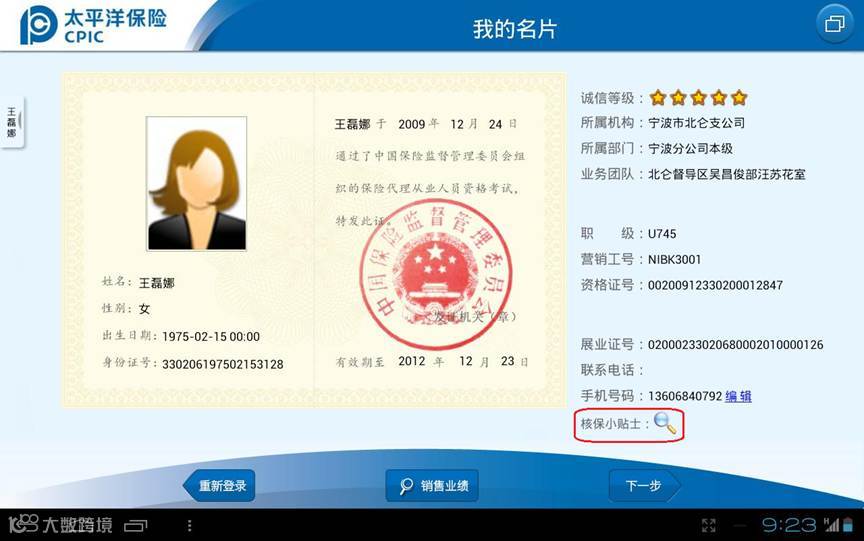The width and height of the screenshot is (864, 541).
Task: Click the windows icon in top-right corner
Action: [834, 24]
